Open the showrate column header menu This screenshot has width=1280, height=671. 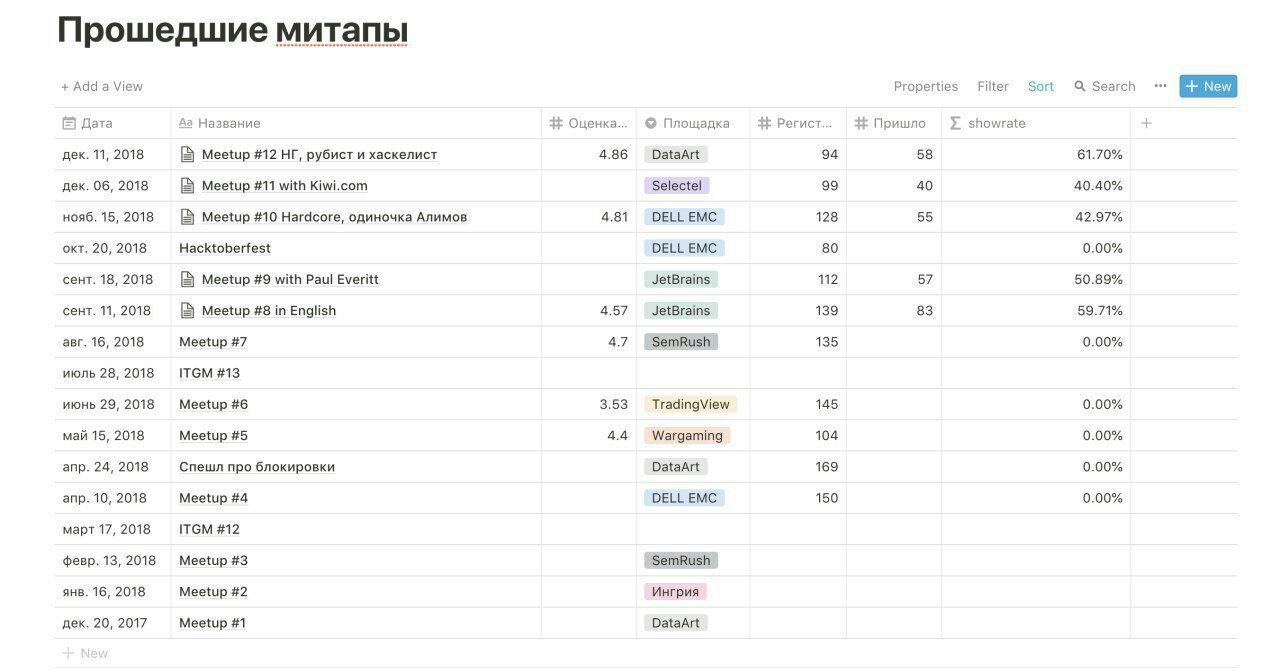point(1036,123)
